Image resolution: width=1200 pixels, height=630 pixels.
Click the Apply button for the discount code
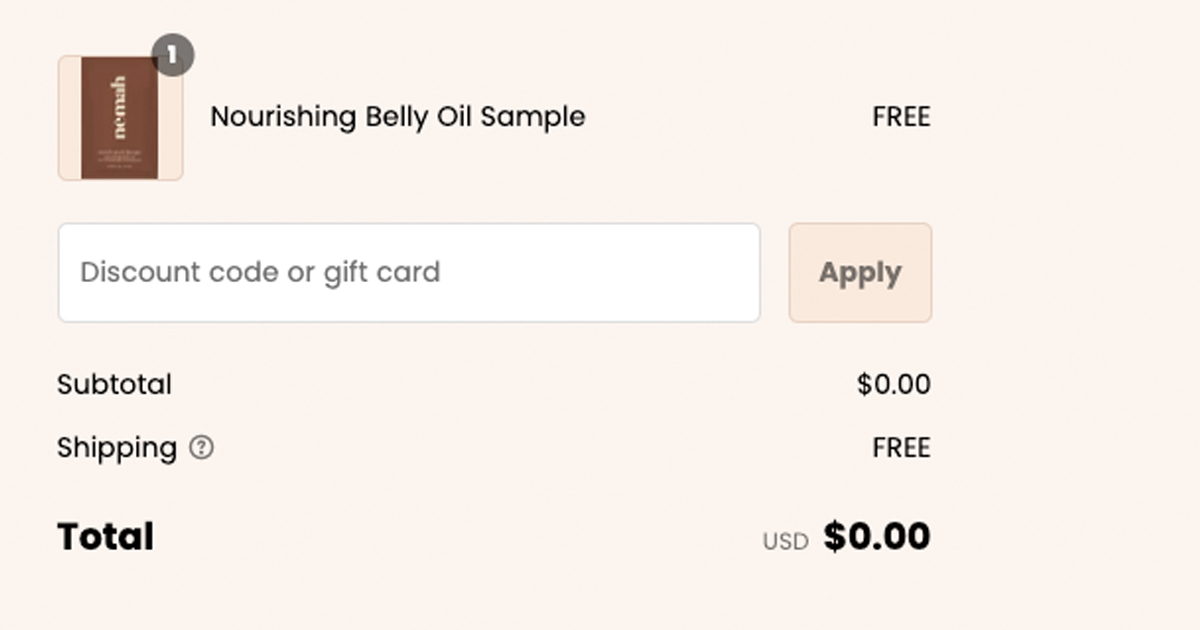click(x=860, y=272)
